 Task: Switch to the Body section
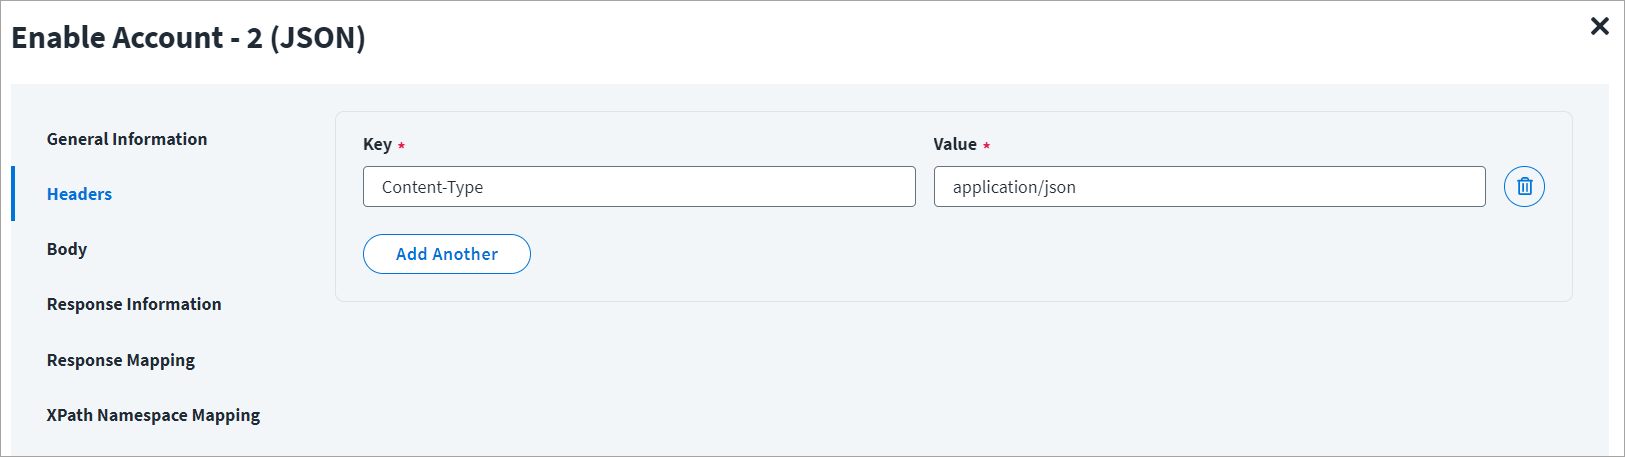(67, 249)
